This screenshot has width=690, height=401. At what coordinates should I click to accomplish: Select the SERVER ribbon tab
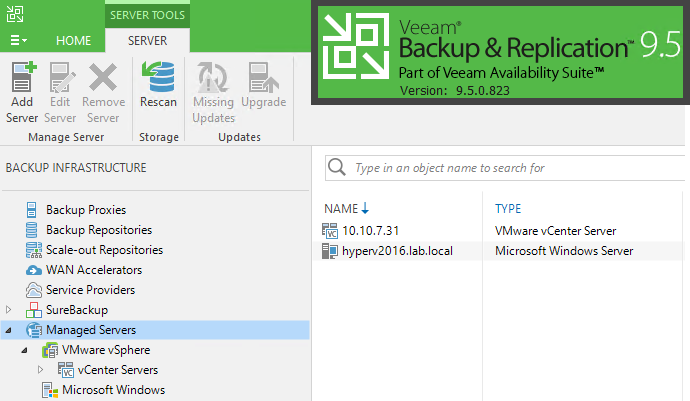[x=147, y=41]
